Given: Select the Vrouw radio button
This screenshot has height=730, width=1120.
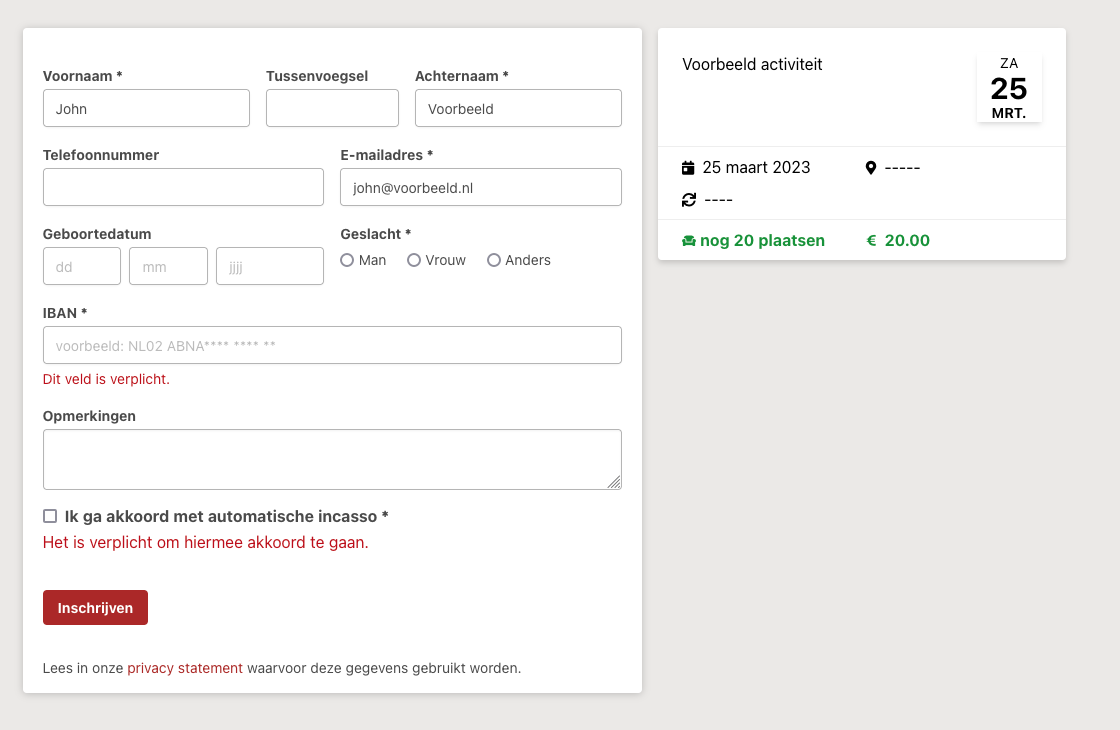Looking at the screenshot, I should click(x=414, y=260).
